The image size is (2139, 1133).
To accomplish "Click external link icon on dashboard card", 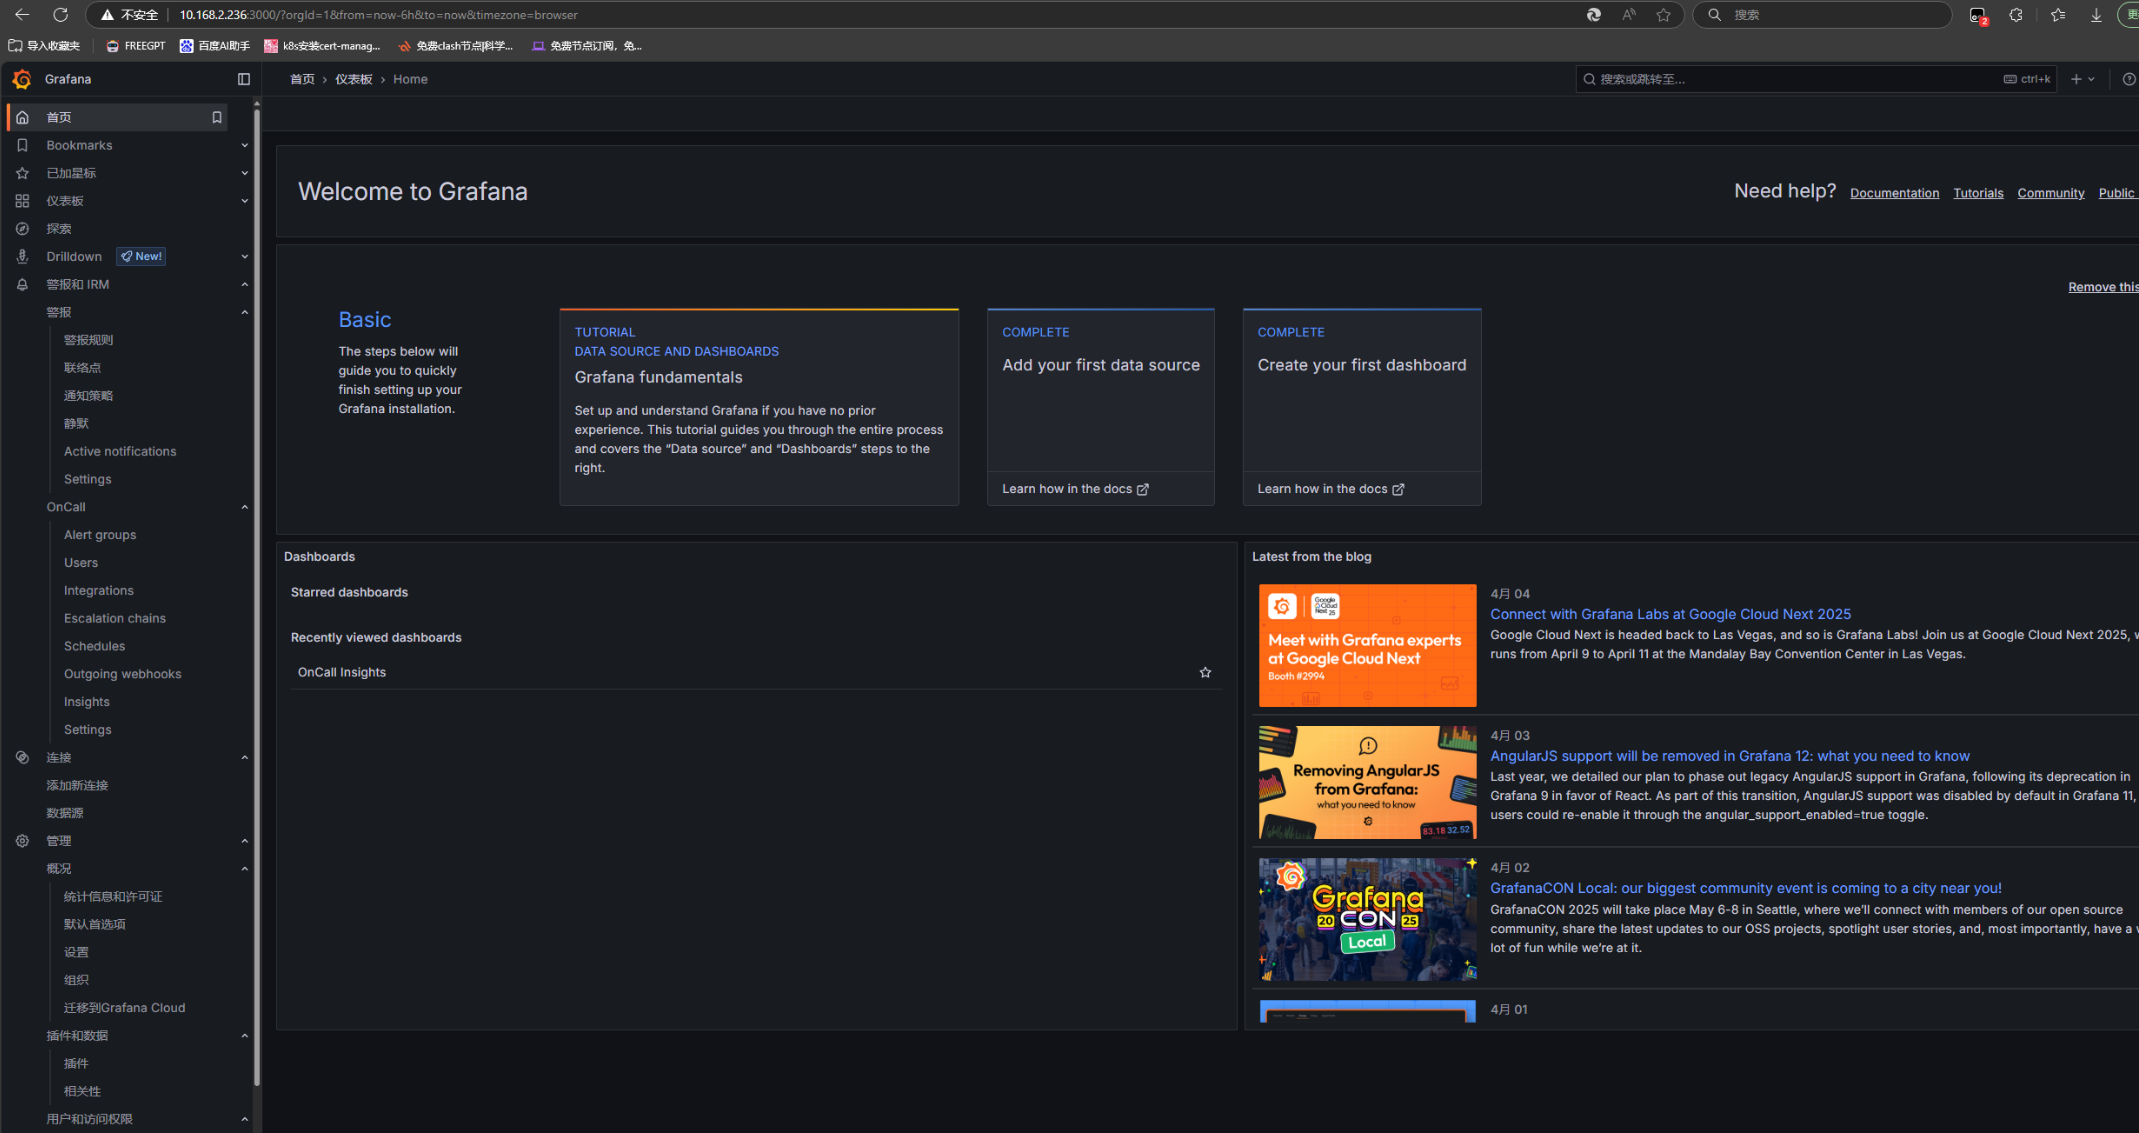I will [x=1398, y=489].
